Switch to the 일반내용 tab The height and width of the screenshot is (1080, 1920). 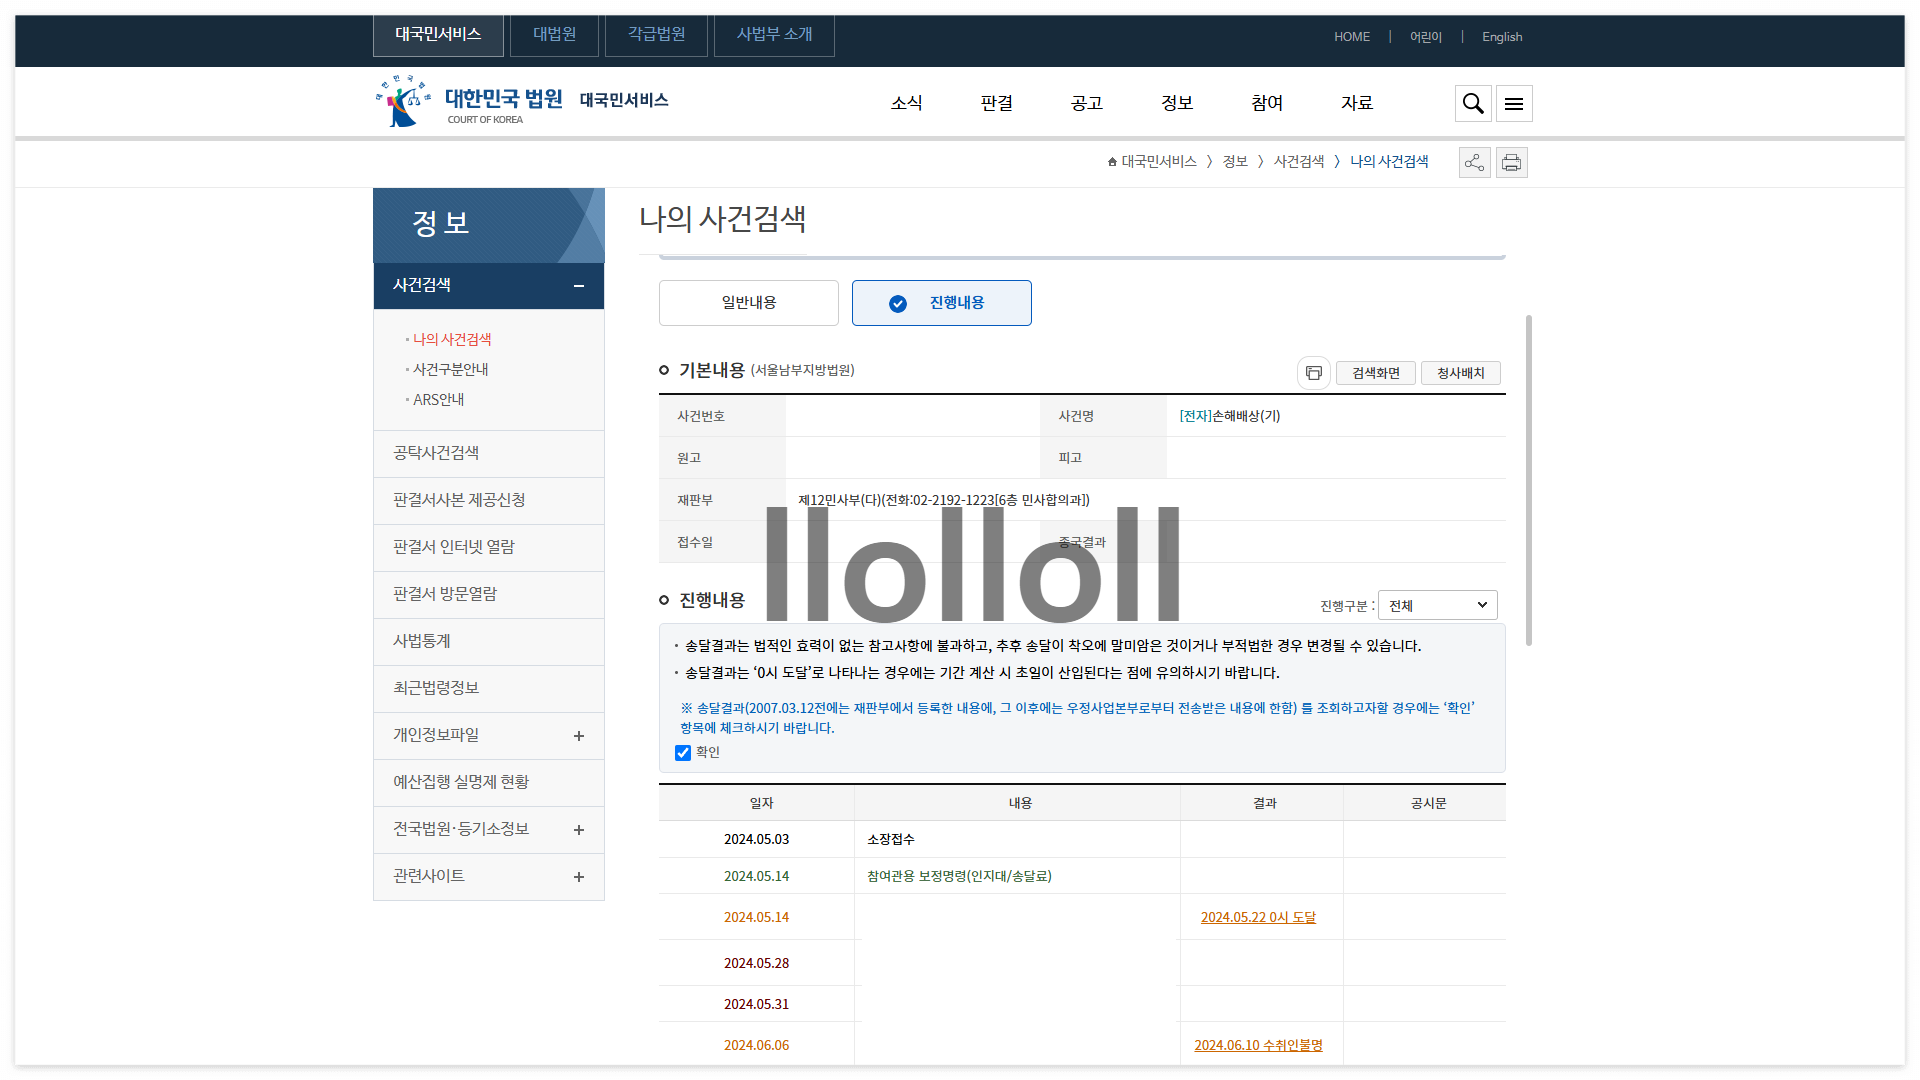[748, 303]
